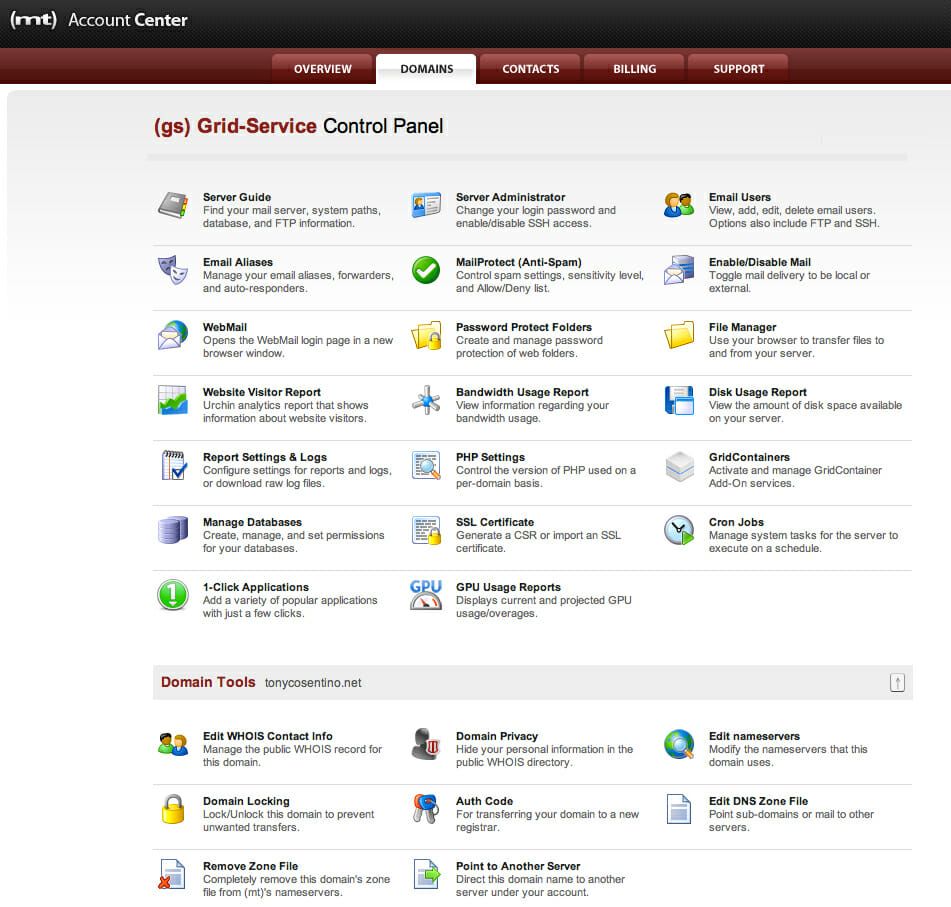
Task: Open Password Protect Folders link
Action: (x=523, y=327)
